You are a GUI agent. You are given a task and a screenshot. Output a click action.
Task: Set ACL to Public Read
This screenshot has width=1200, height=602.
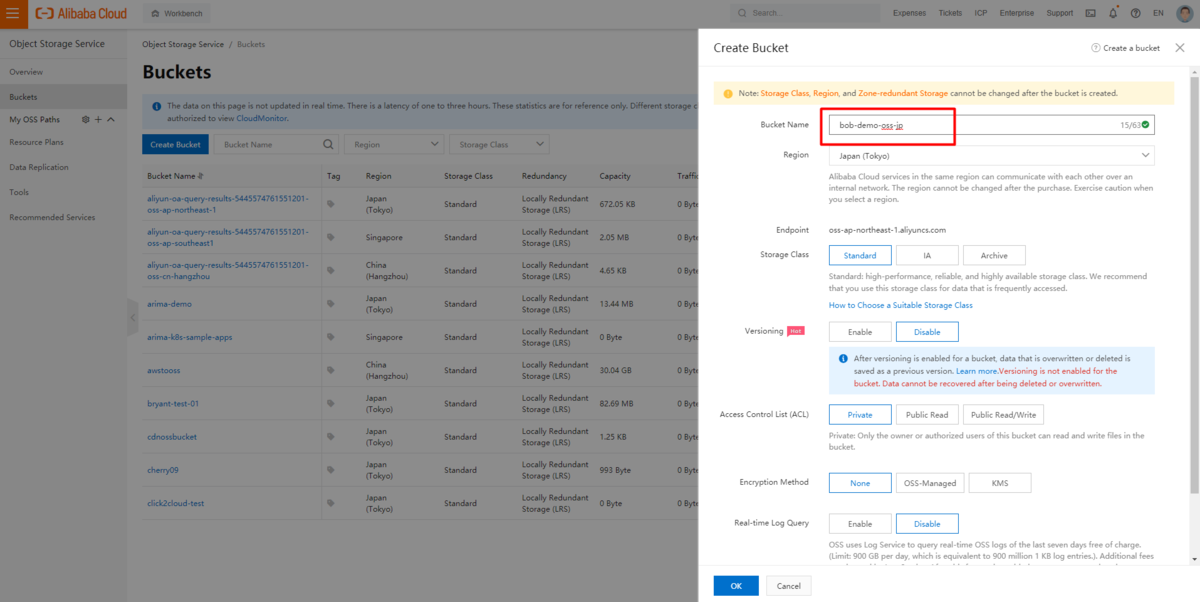click(927, 414)
